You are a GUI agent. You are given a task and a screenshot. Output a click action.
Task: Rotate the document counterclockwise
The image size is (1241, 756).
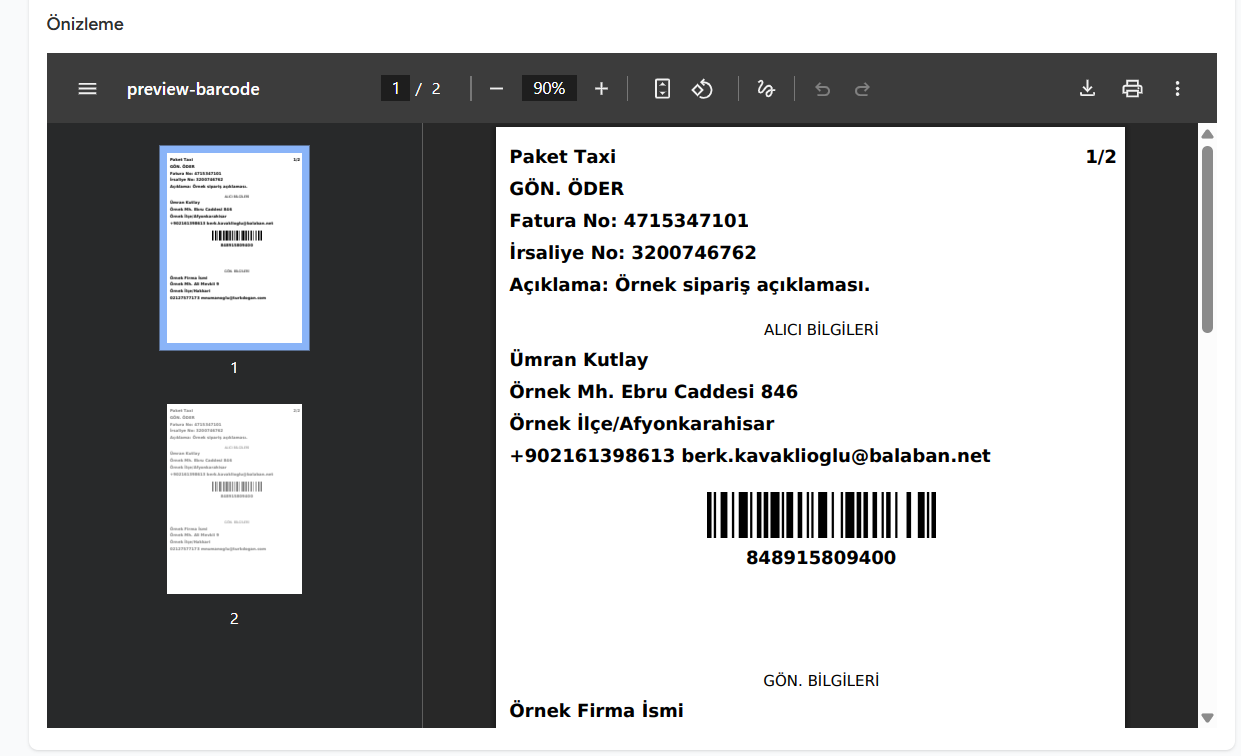pos(702,89)
